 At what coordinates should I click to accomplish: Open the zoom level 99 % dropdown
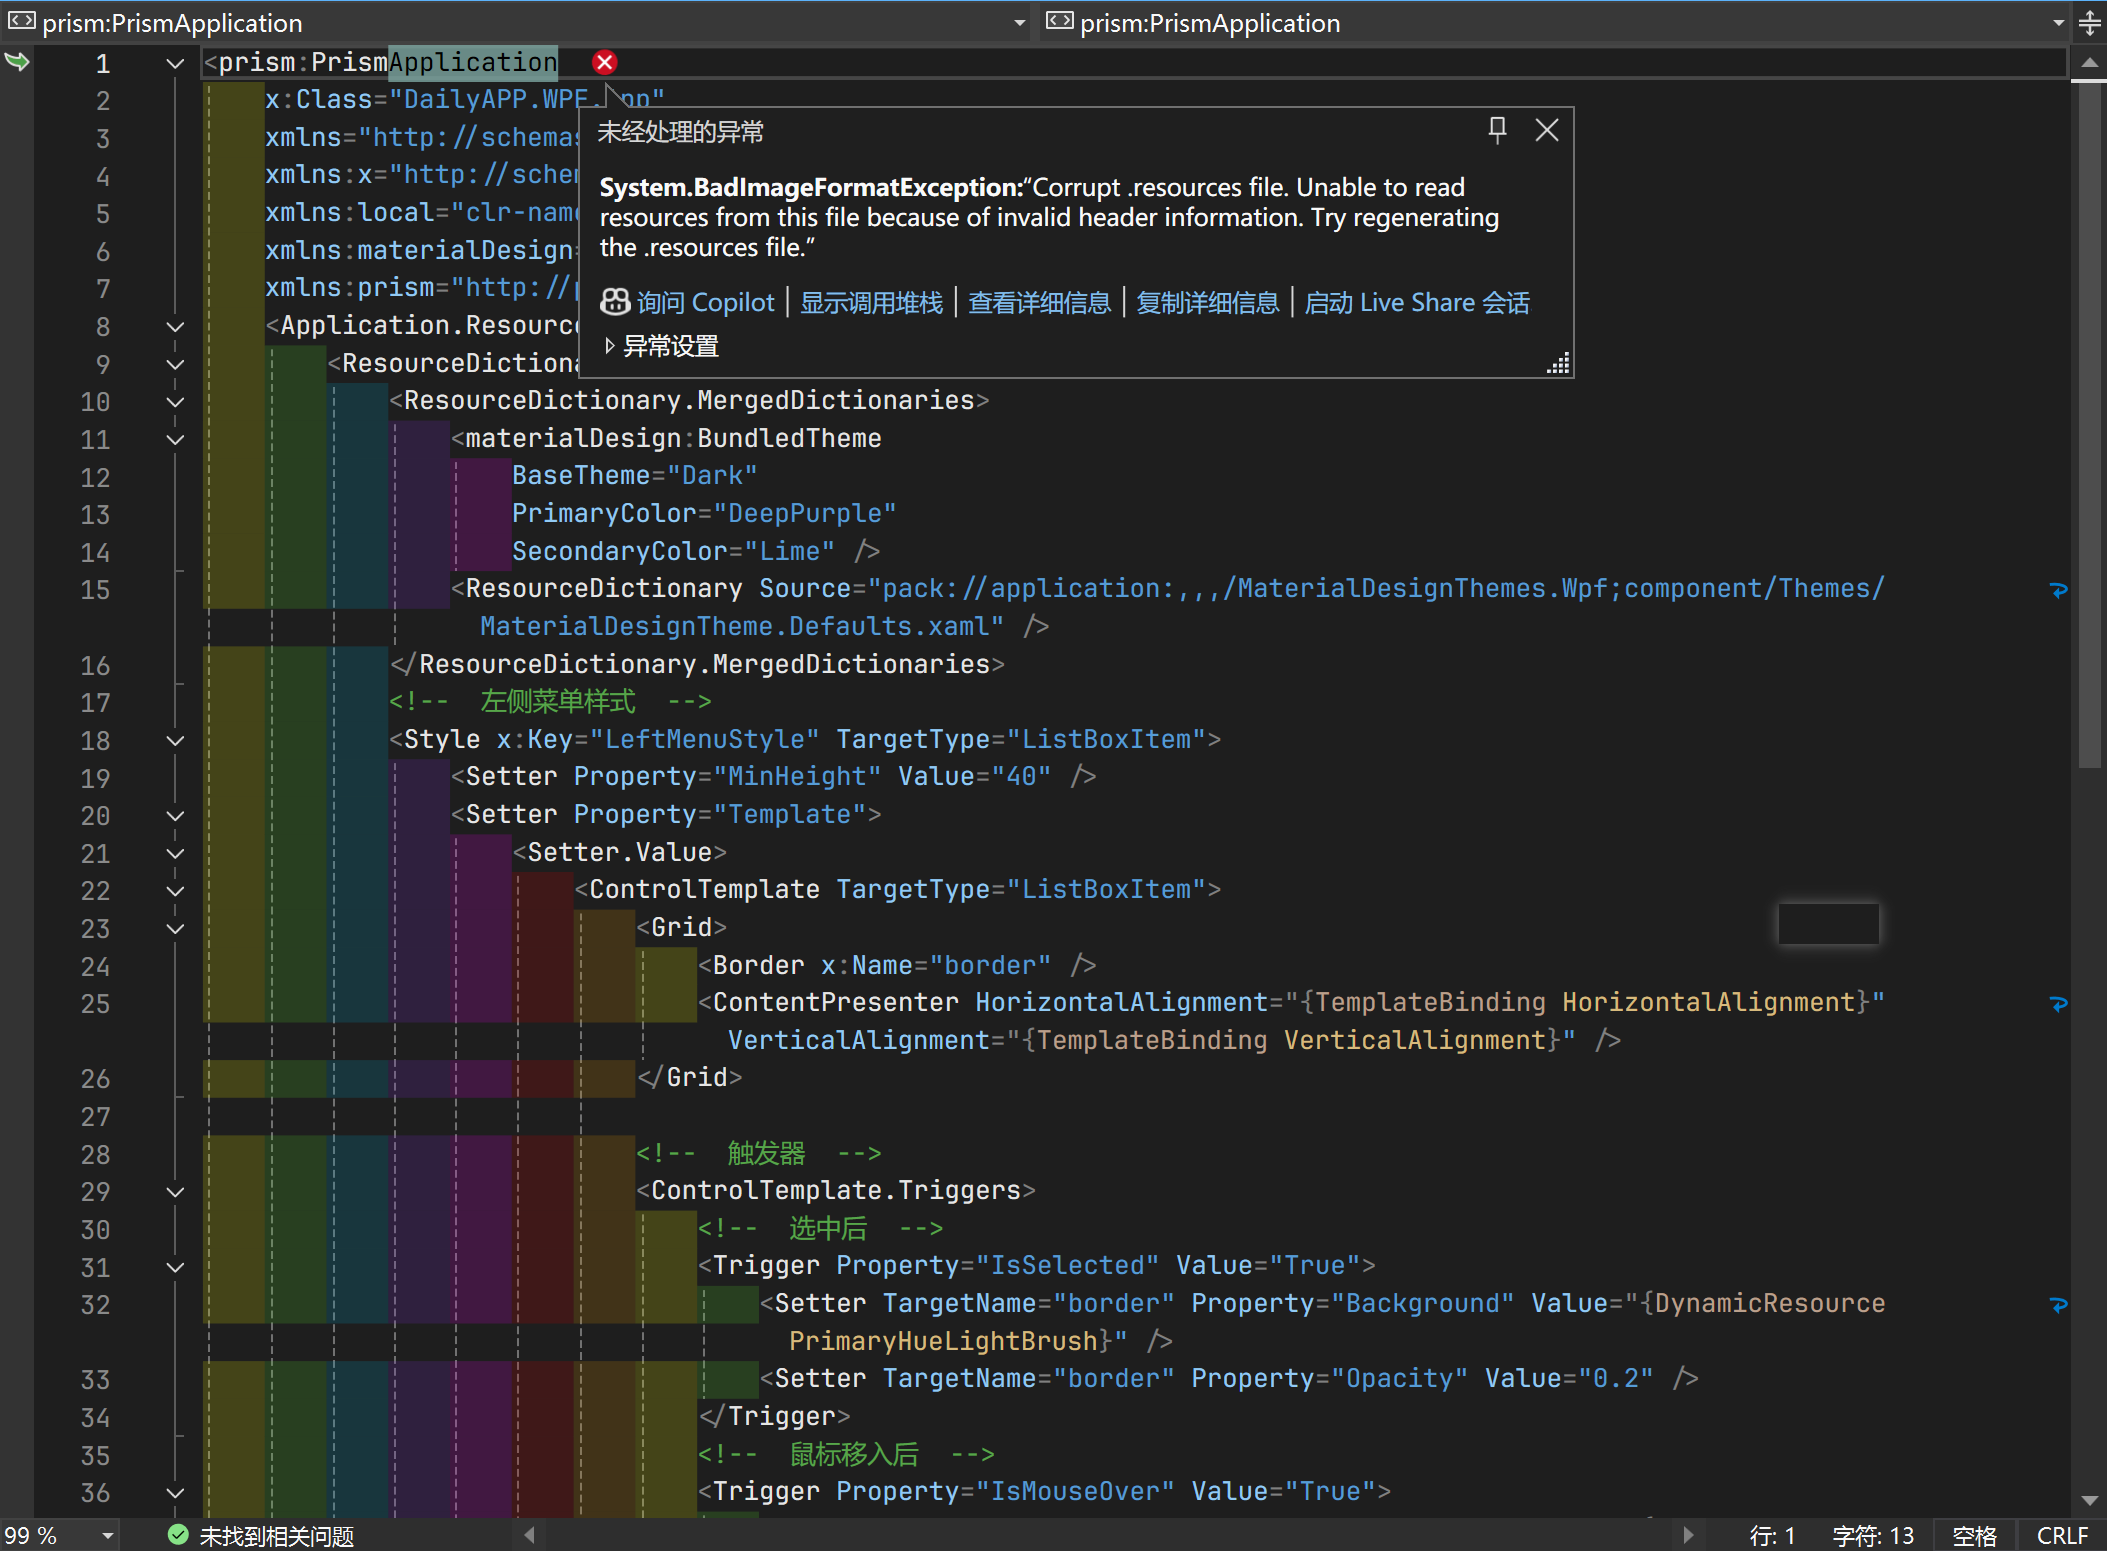[107, 1535]
